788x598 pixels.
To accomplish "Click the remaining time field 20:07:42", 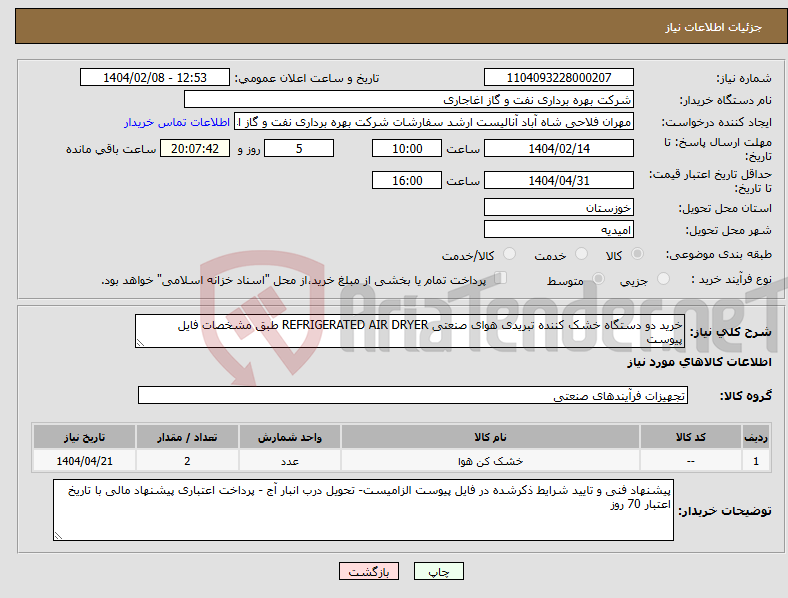I will point(195,148).
